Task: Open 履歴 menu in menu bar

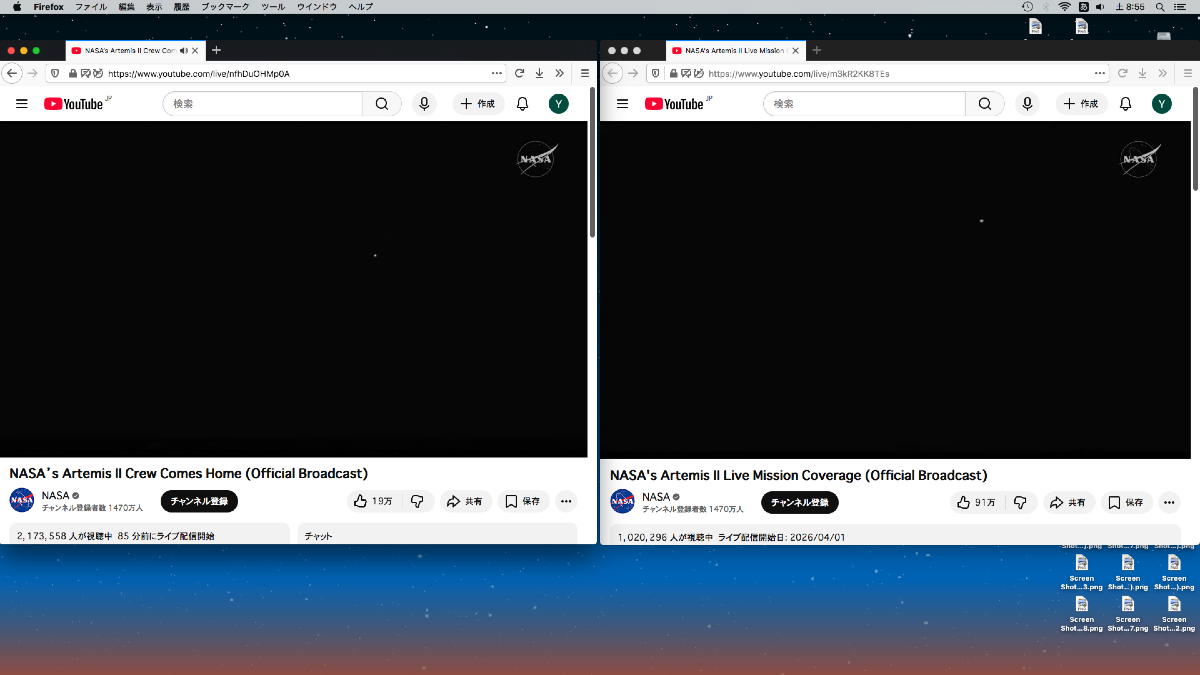Action: 182,7
